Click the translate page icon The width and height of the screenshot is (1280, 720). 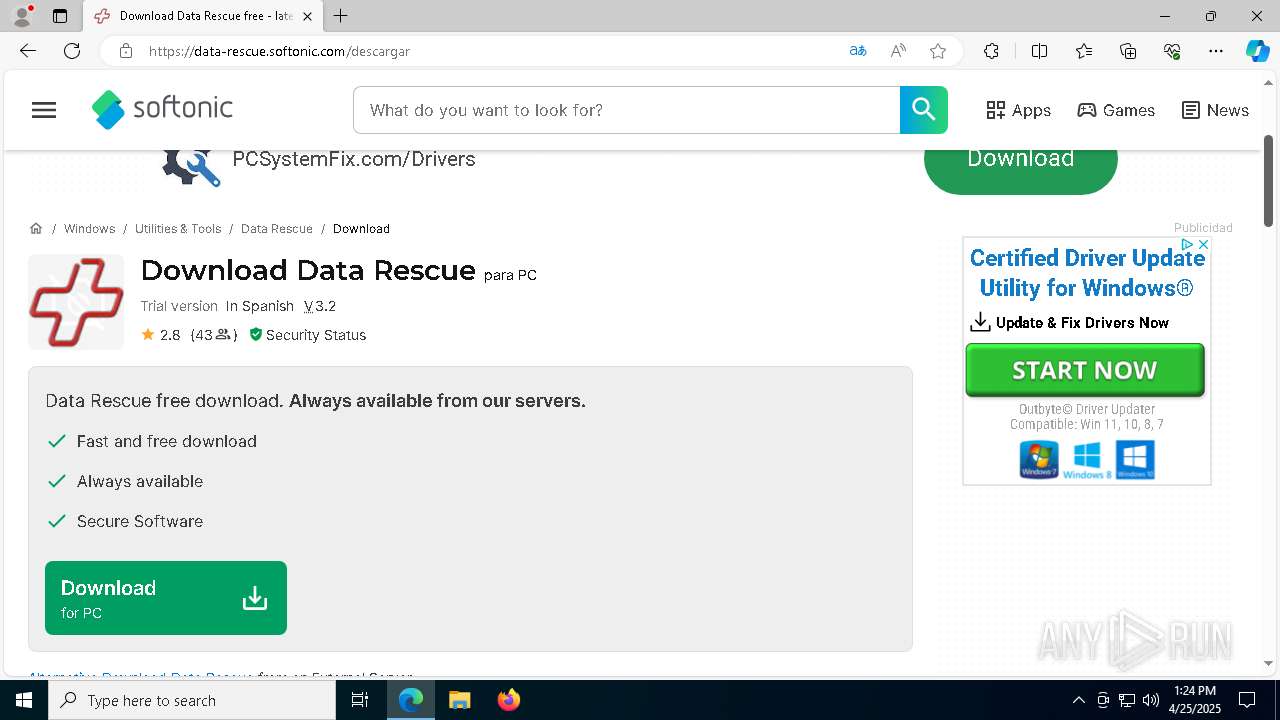pyautogui.click(x=858, y=51)
